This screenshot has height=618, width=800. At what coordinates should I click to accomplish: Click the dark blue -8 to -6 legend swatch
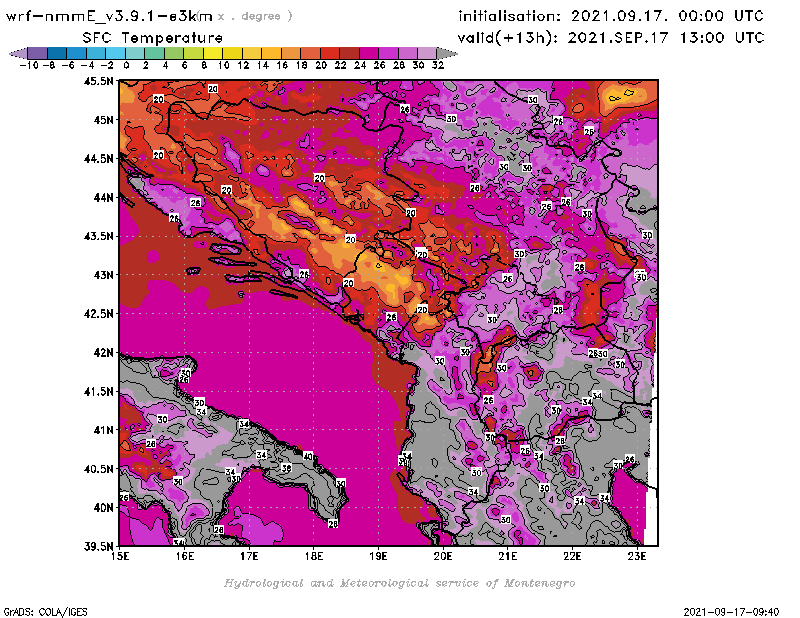[57, 53]
